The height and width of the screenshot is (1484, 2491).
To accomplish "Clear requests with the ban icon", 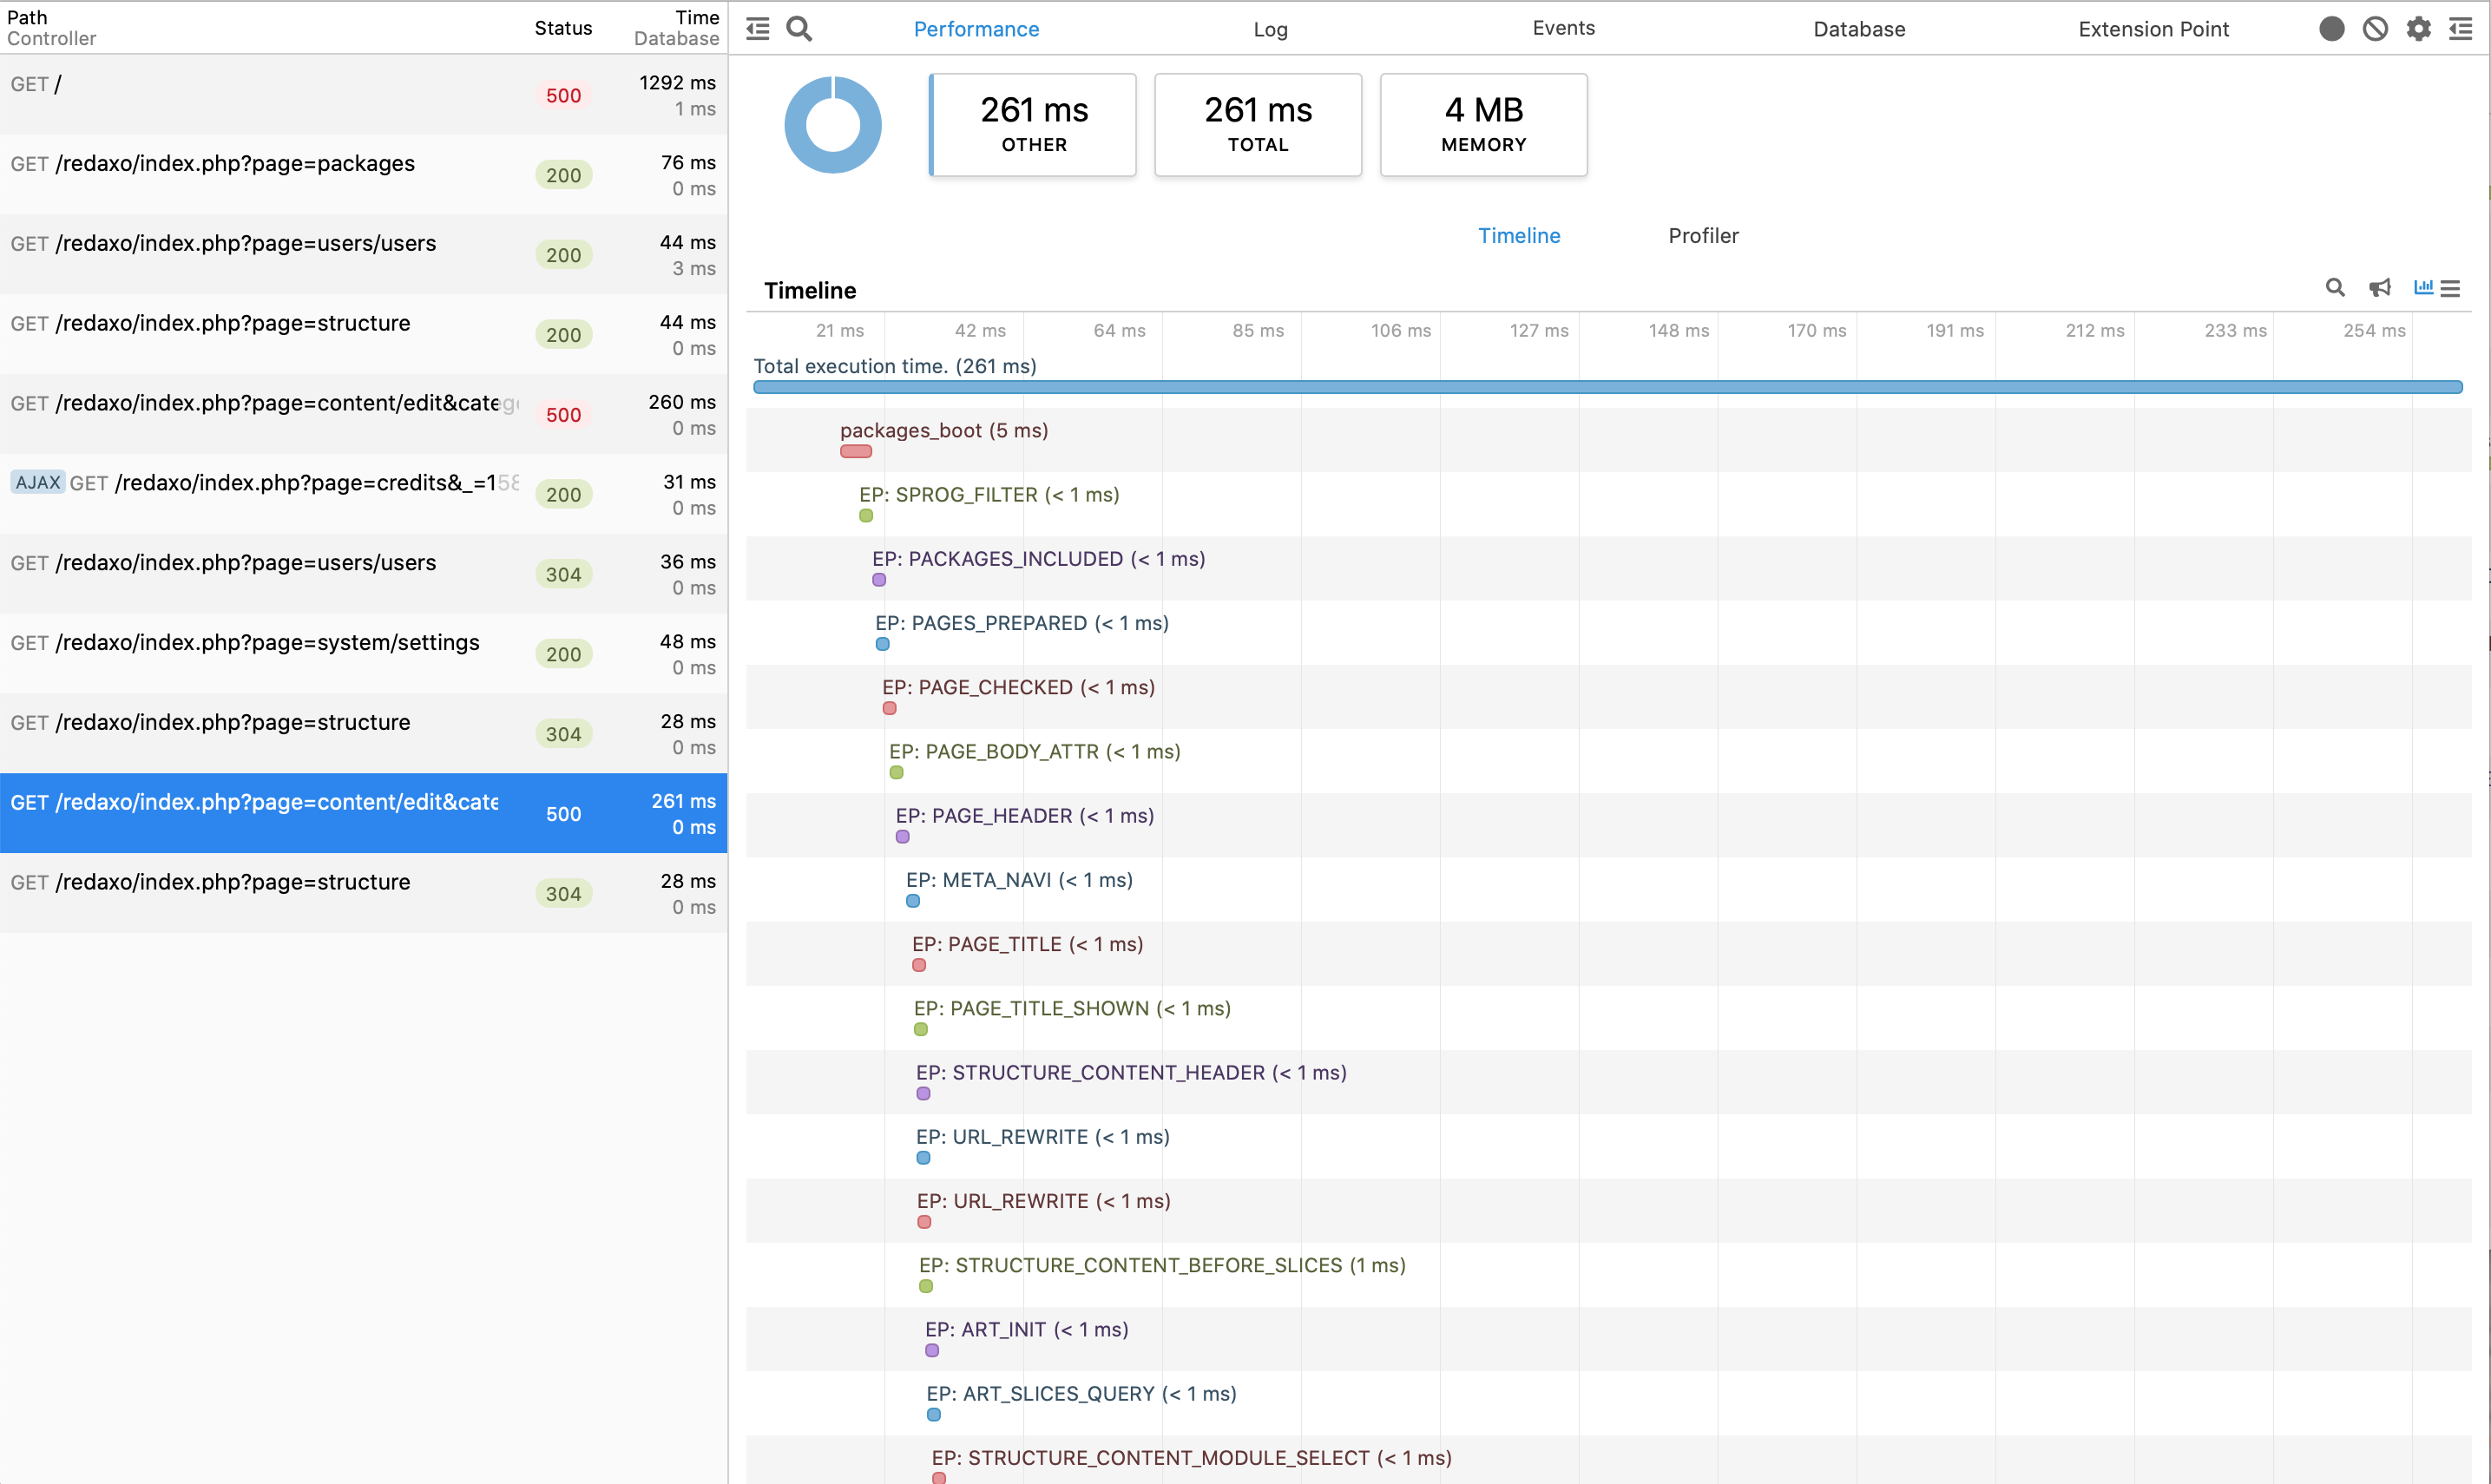I will pyautogui.click(x=2375, y=29).
